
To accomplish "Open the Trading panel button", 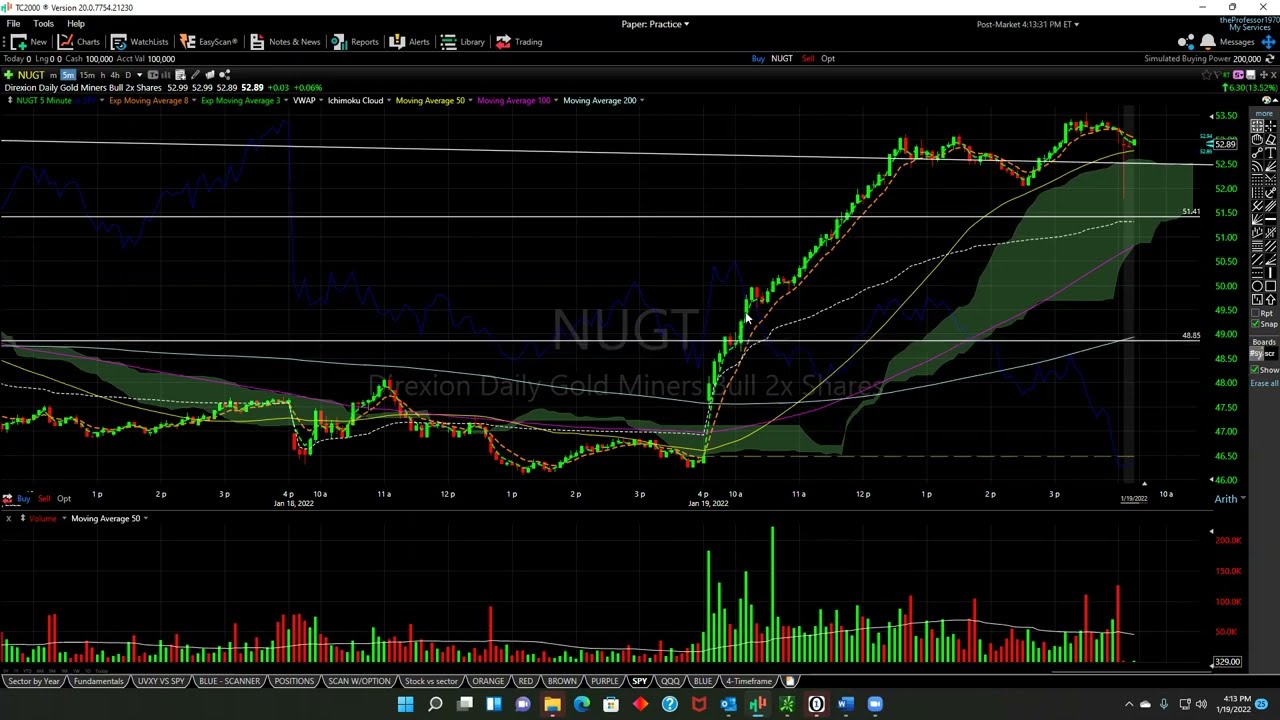I will tap(519, 41).
